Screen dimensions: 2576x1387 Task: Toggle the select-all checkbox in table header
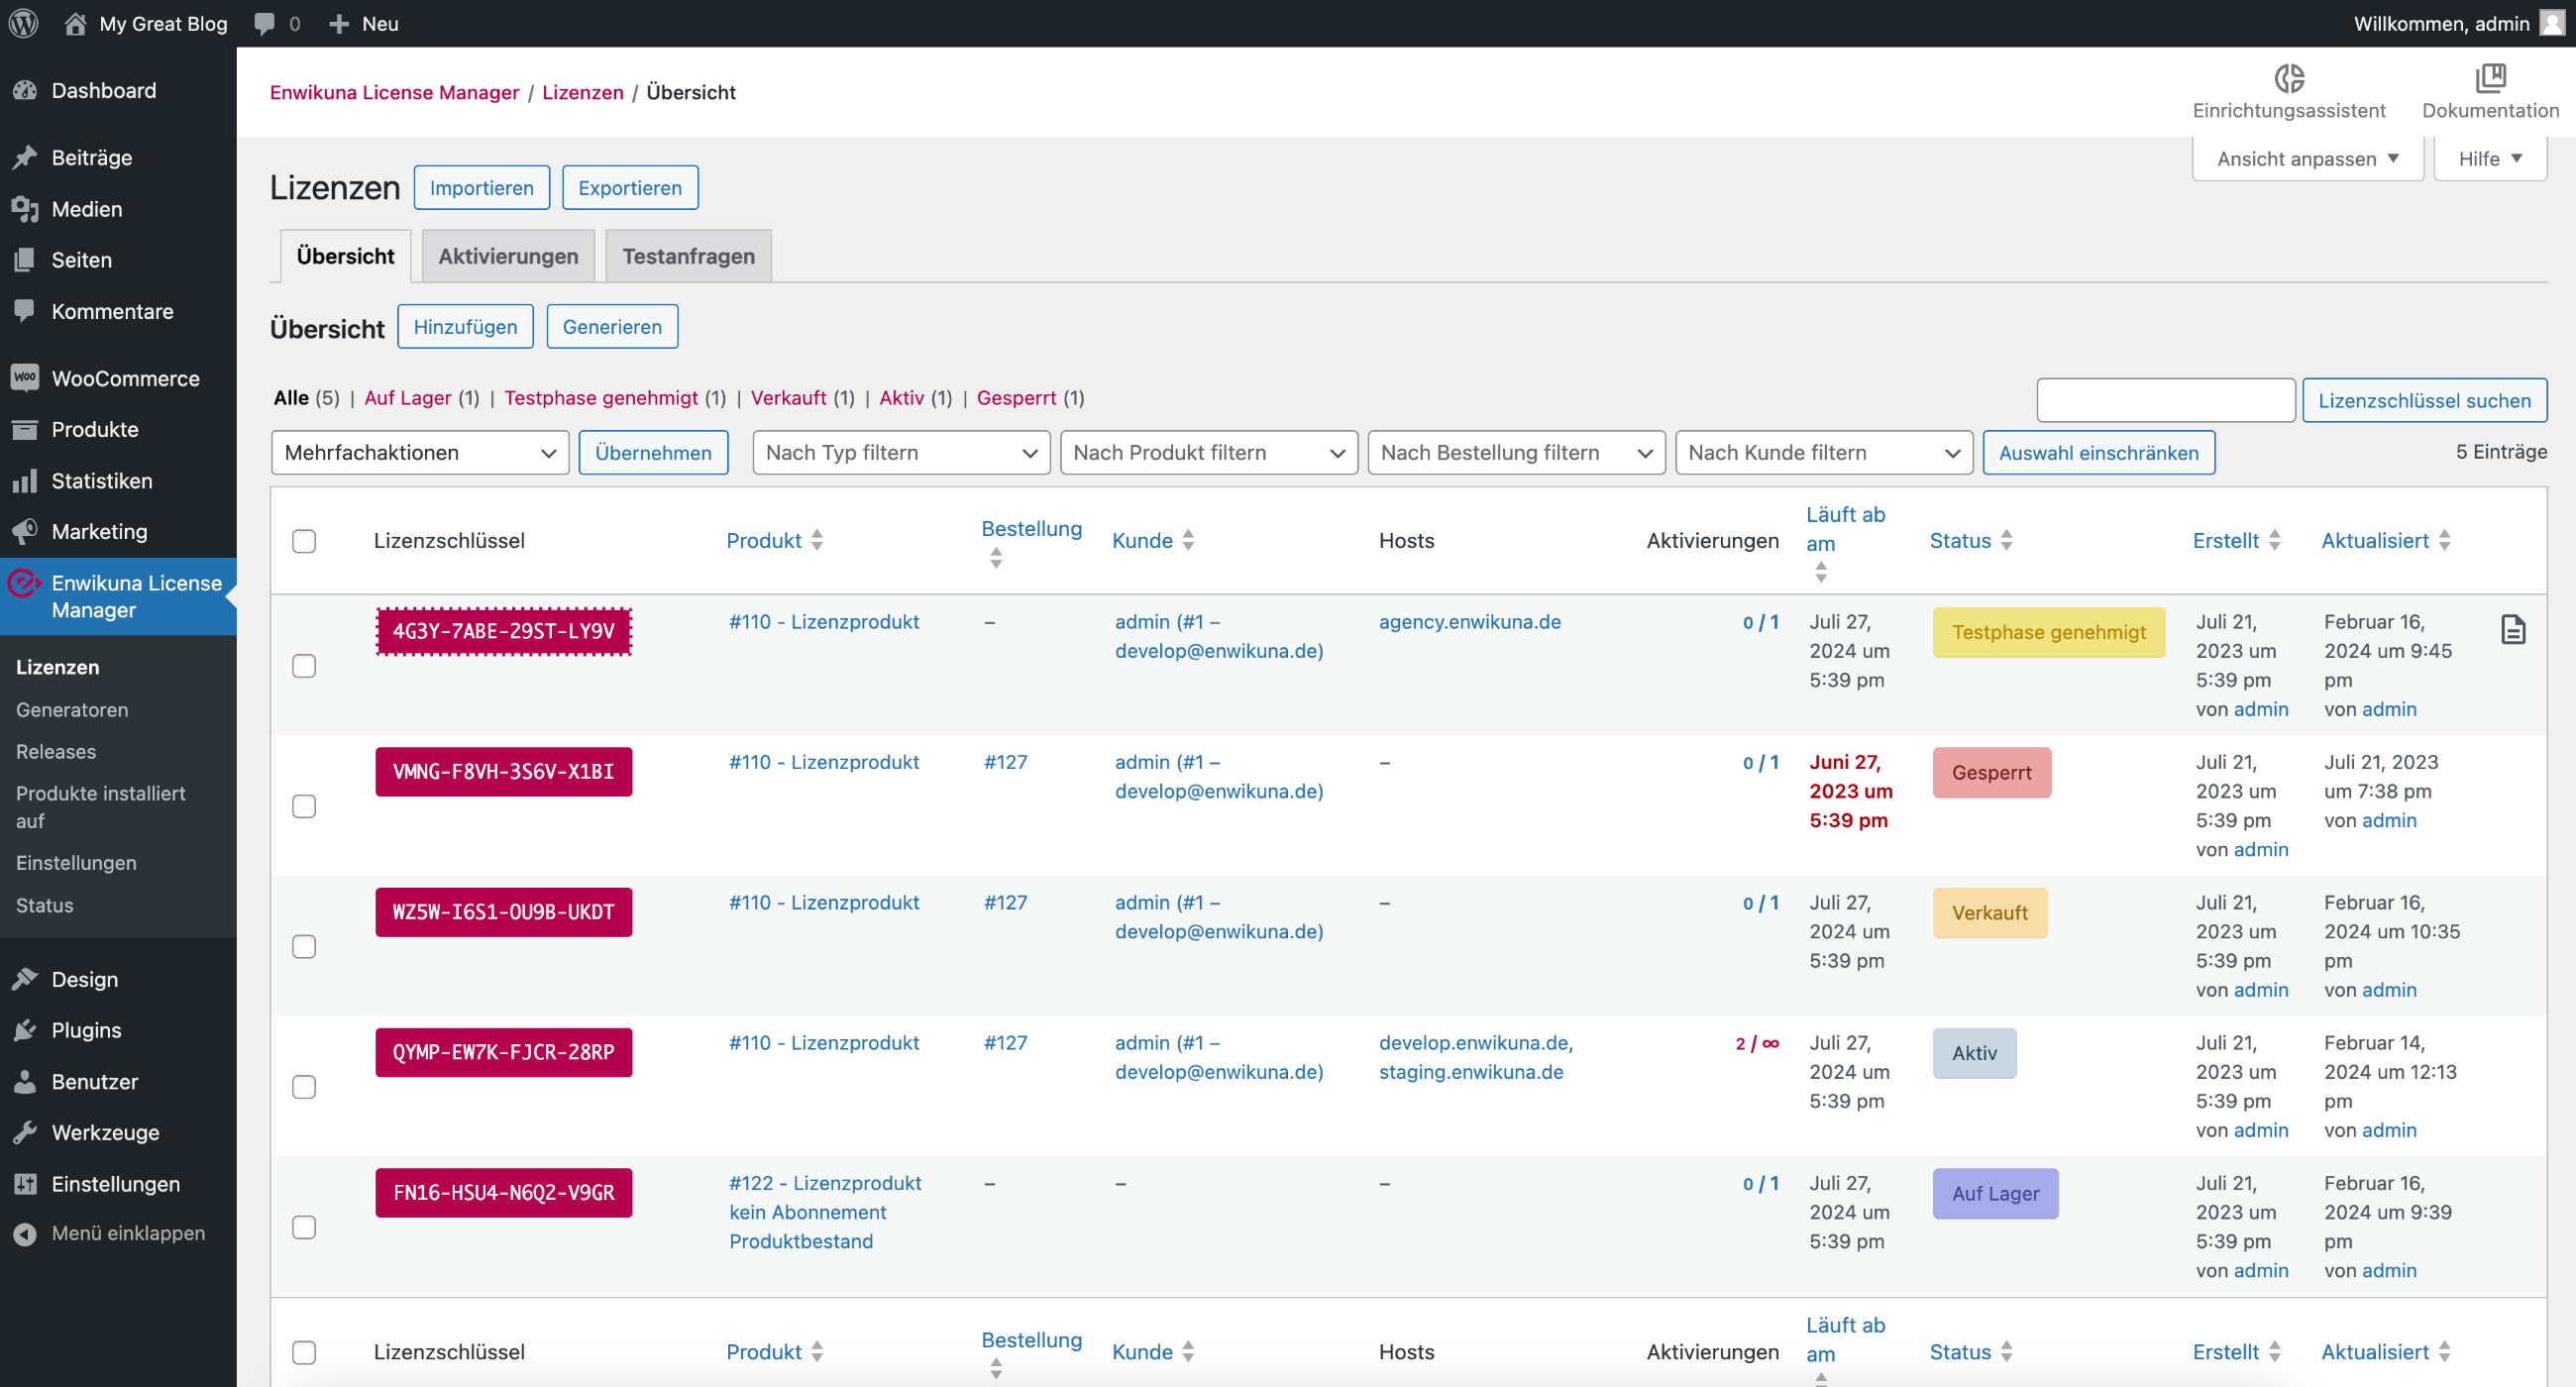click(x=304, y=541)
